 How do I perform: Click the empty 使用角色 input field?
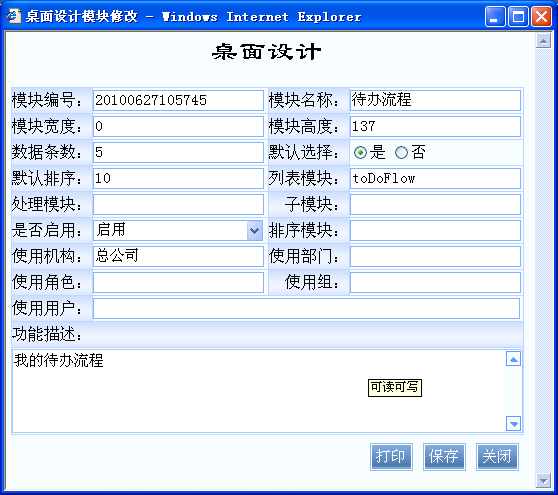coord(178,282)
